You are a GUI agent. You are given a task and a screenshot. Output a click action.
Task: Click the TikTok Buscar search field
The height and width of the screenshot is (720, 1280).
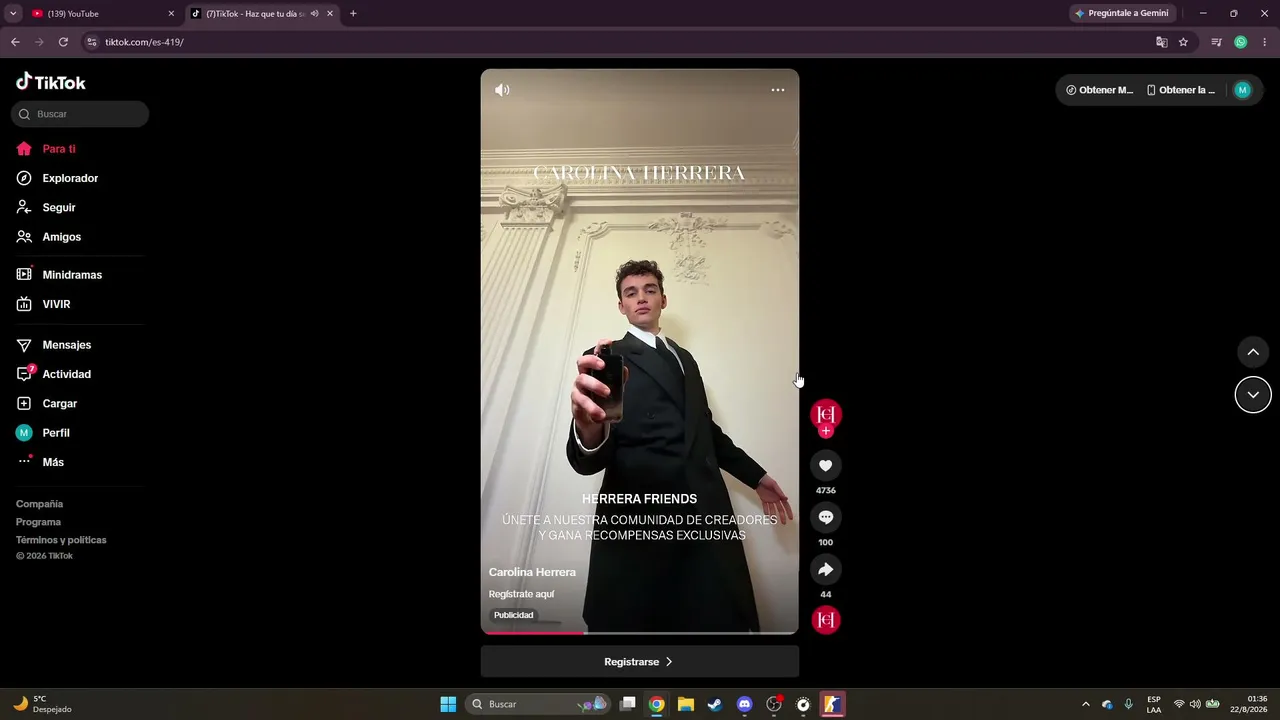tap(80, 114)
